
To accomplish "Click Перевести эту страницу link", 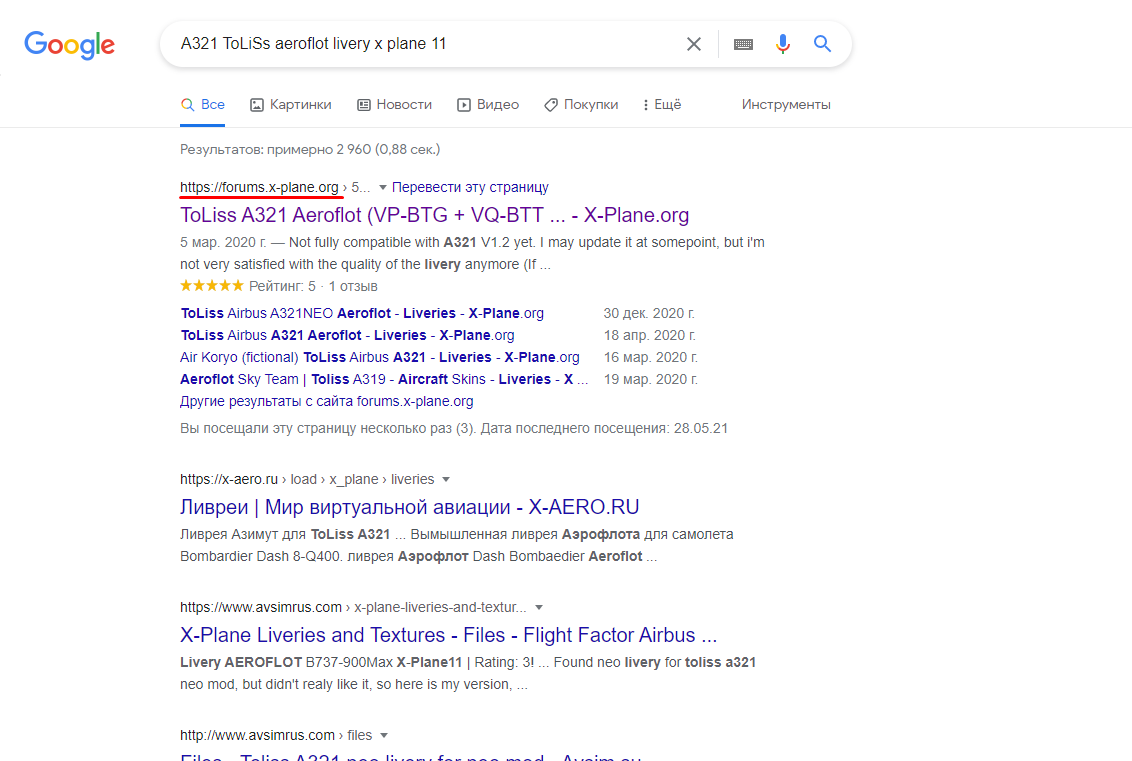I will (x=470, y=187).
